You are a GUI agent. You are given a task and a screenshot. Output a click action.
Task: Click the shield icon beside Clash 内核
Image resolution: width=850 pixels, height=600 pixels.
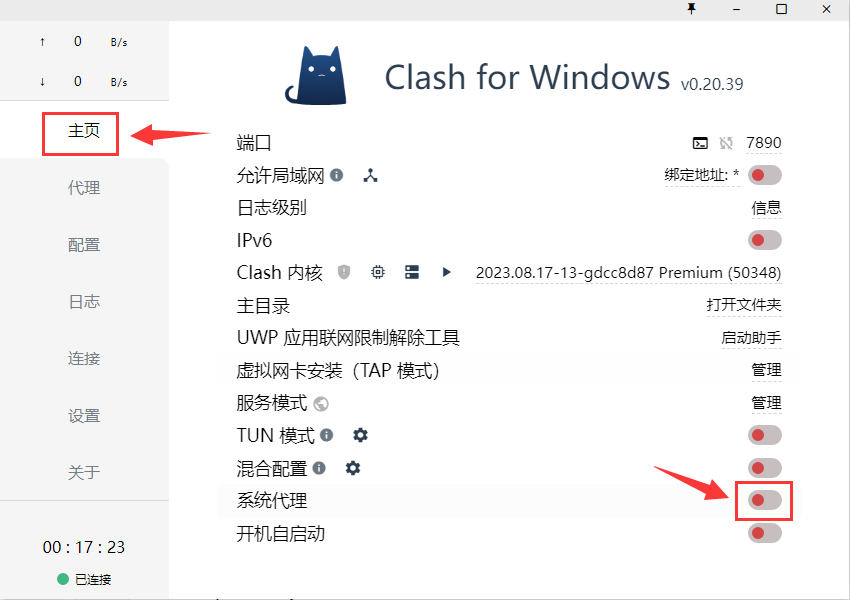[344, 272]
